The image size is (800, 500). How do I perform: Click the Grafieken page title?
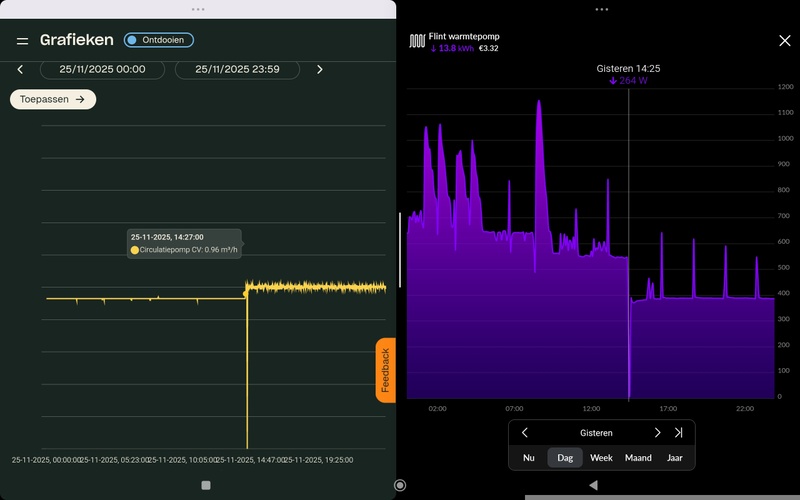coord(77,40)
